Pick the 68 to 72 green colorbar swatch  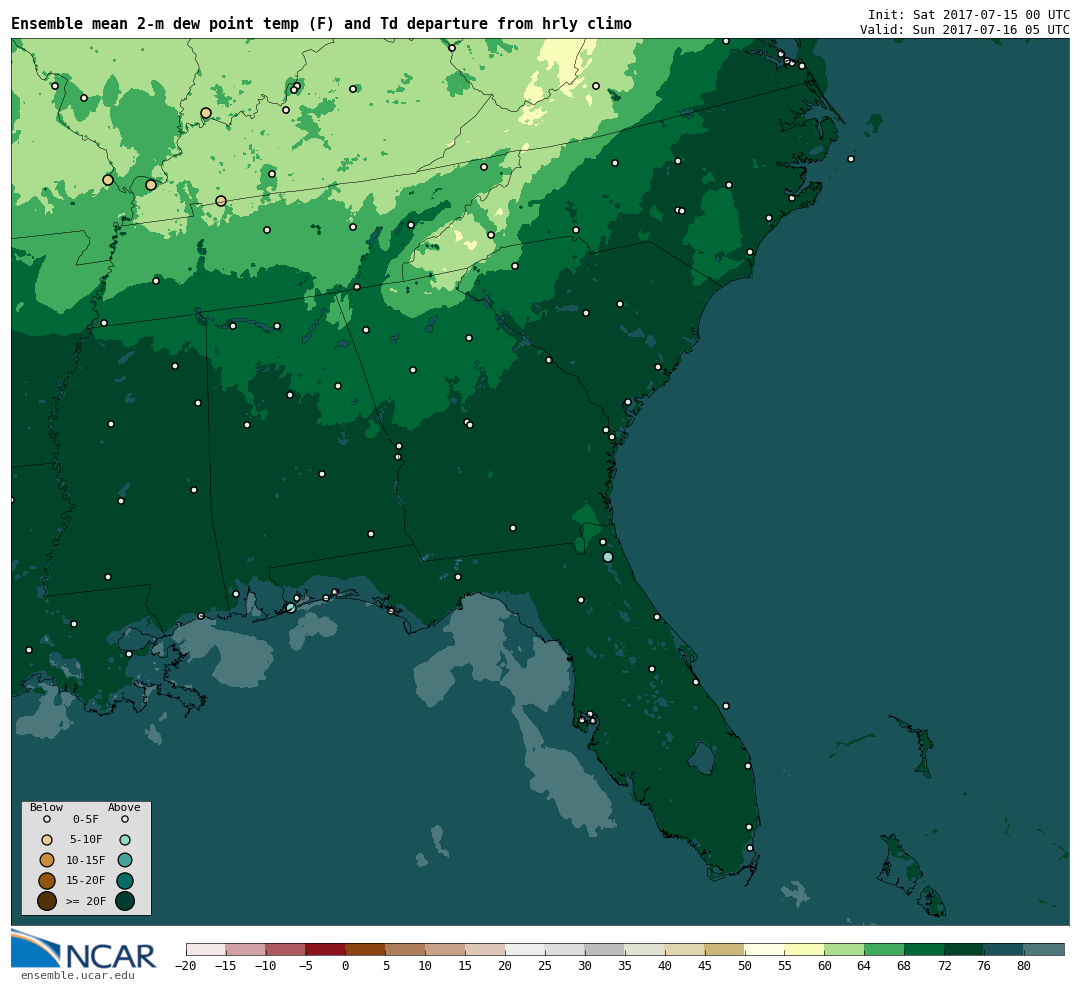click(x=924, y=949)
